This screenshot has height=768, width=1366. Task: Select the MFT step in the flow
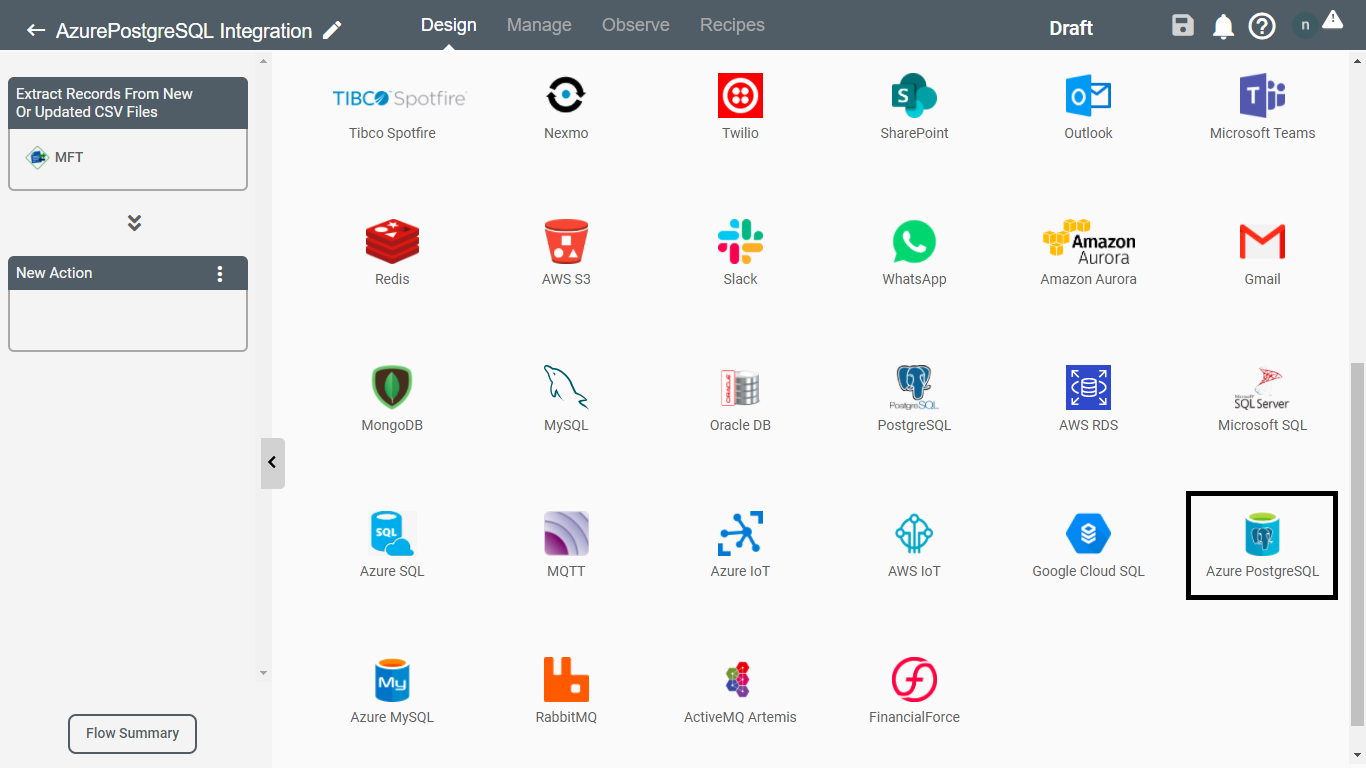(x=128, y=158)
